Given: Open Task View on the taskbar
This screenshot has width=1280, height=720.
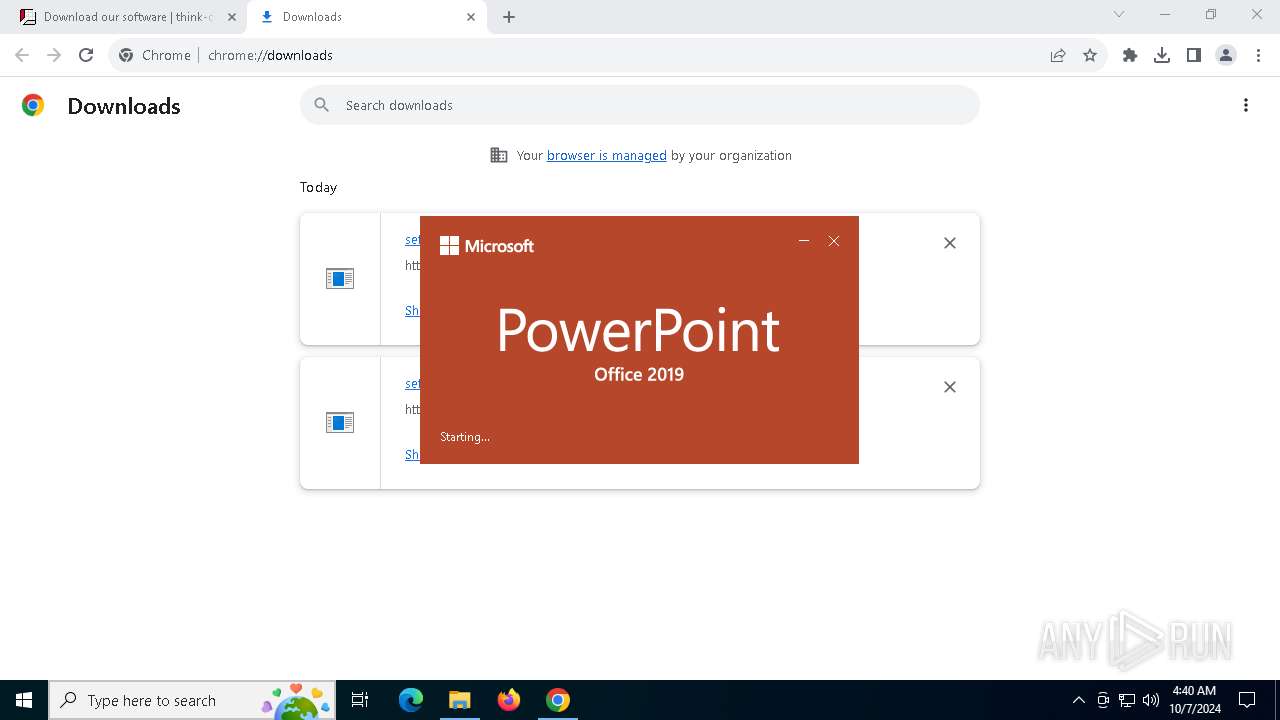Looking at the screenshot, I should pos(360,700).
